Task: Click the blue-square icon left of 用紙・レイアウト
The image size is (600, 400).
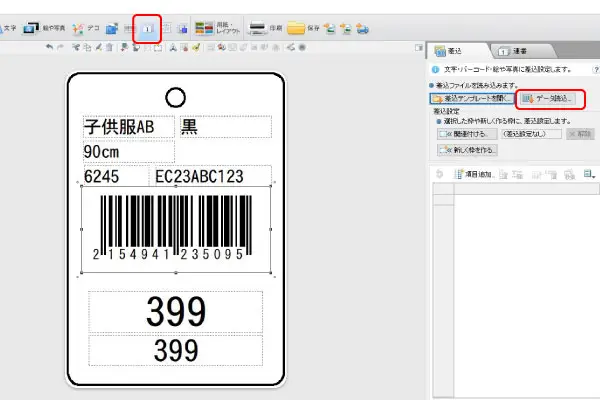Action: point(183,29)
